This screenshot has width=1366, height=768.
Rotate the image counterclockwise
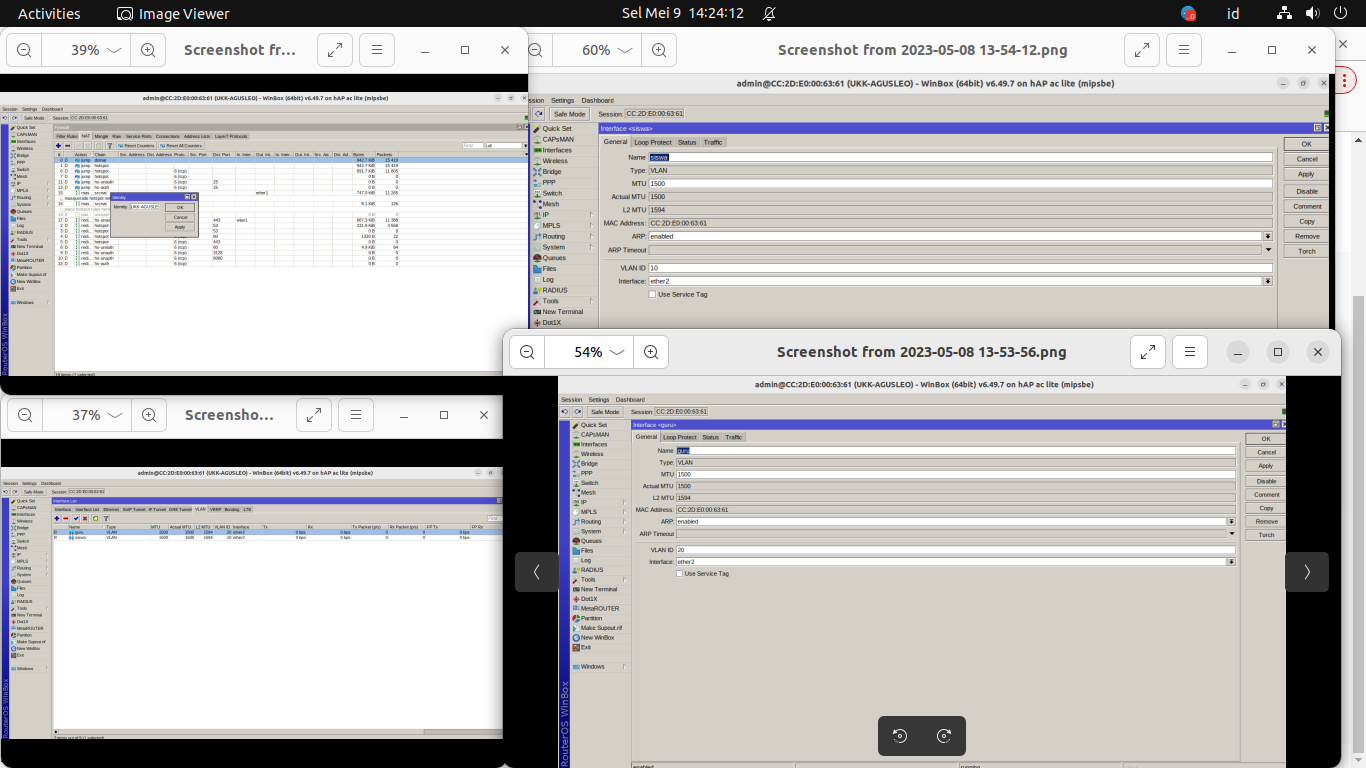click(900, 736)
